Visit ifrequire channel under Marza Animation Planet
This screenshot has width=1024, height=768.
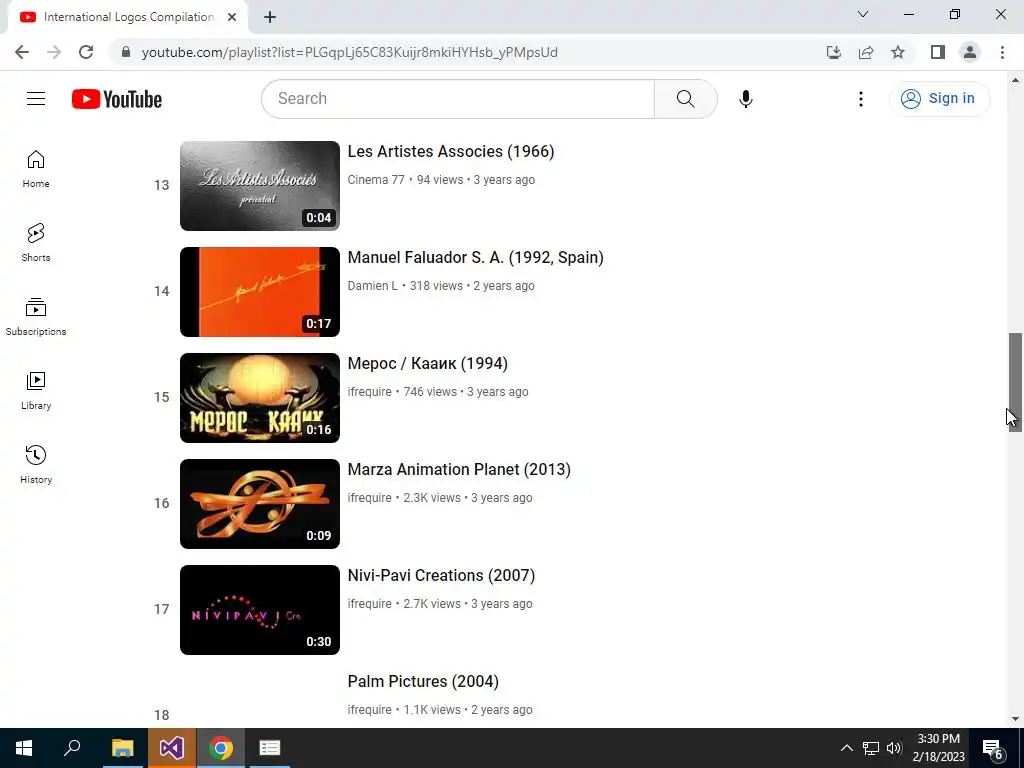[370, 498]
